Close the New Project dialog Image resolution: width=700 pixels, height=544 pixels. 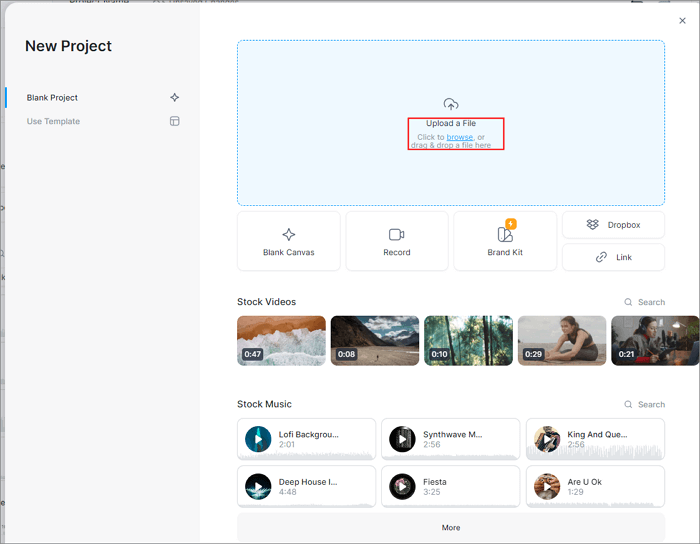[x=682, y=21]
